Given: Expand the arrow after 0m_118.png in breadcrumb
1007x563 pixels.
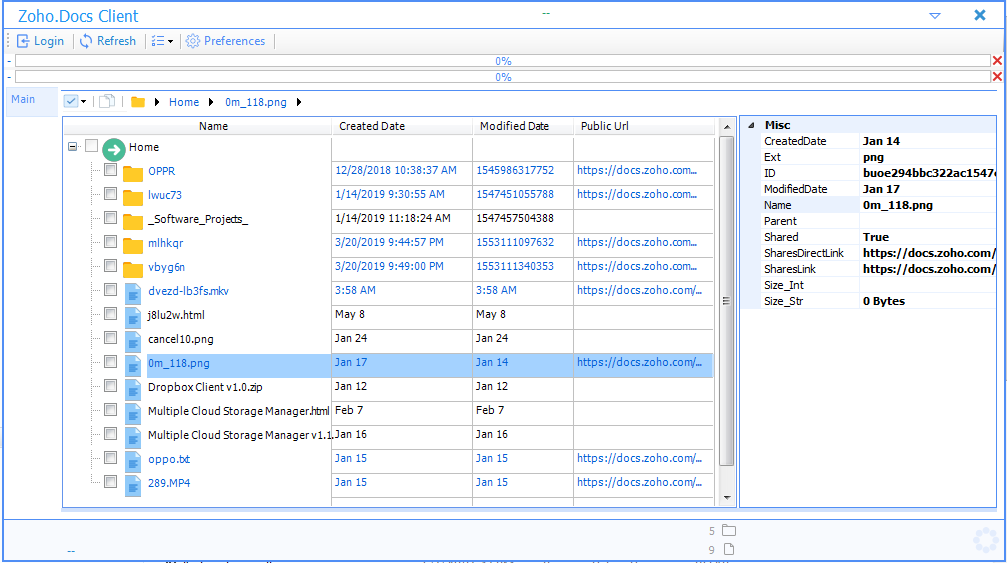Looking at the screenshot, I should coord(299,102).
